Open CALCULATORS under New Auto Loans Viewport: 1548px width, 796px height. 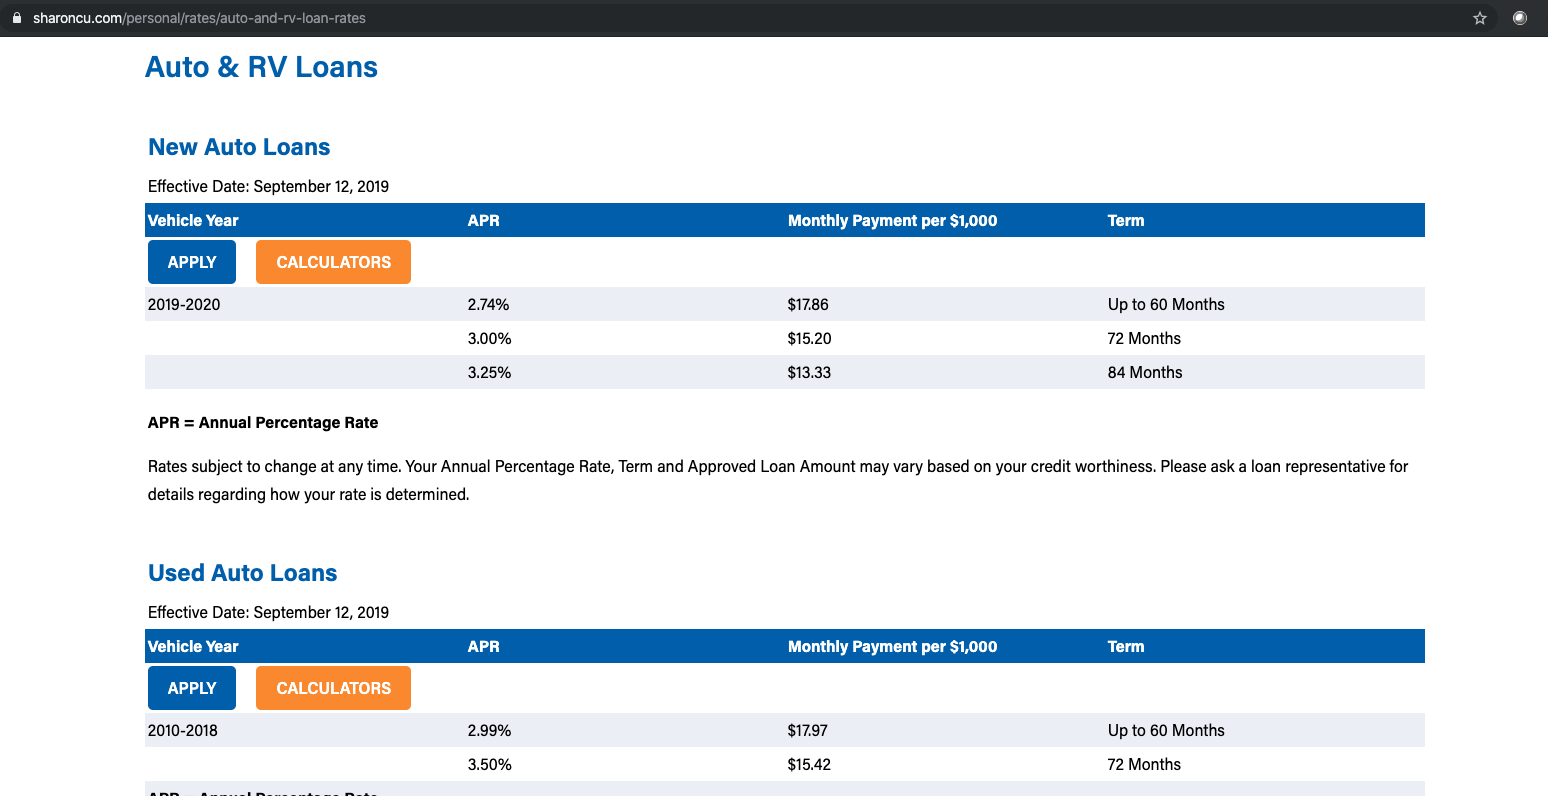click(333, 262)
